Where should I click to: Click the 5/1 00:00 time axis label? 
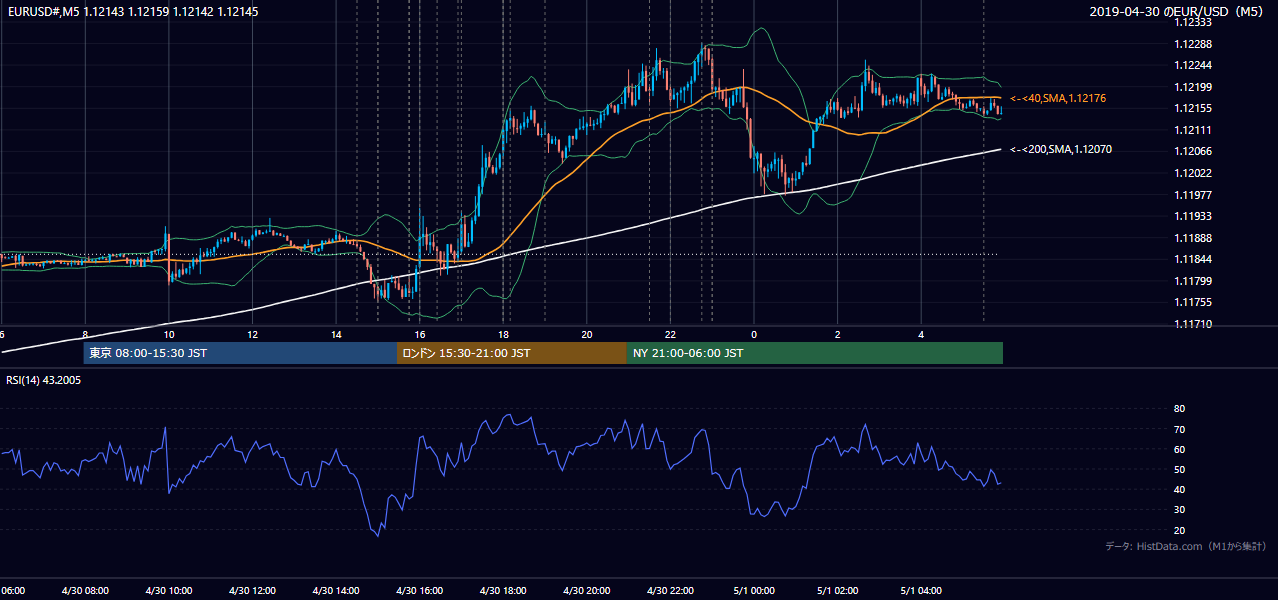coord(754,591)
